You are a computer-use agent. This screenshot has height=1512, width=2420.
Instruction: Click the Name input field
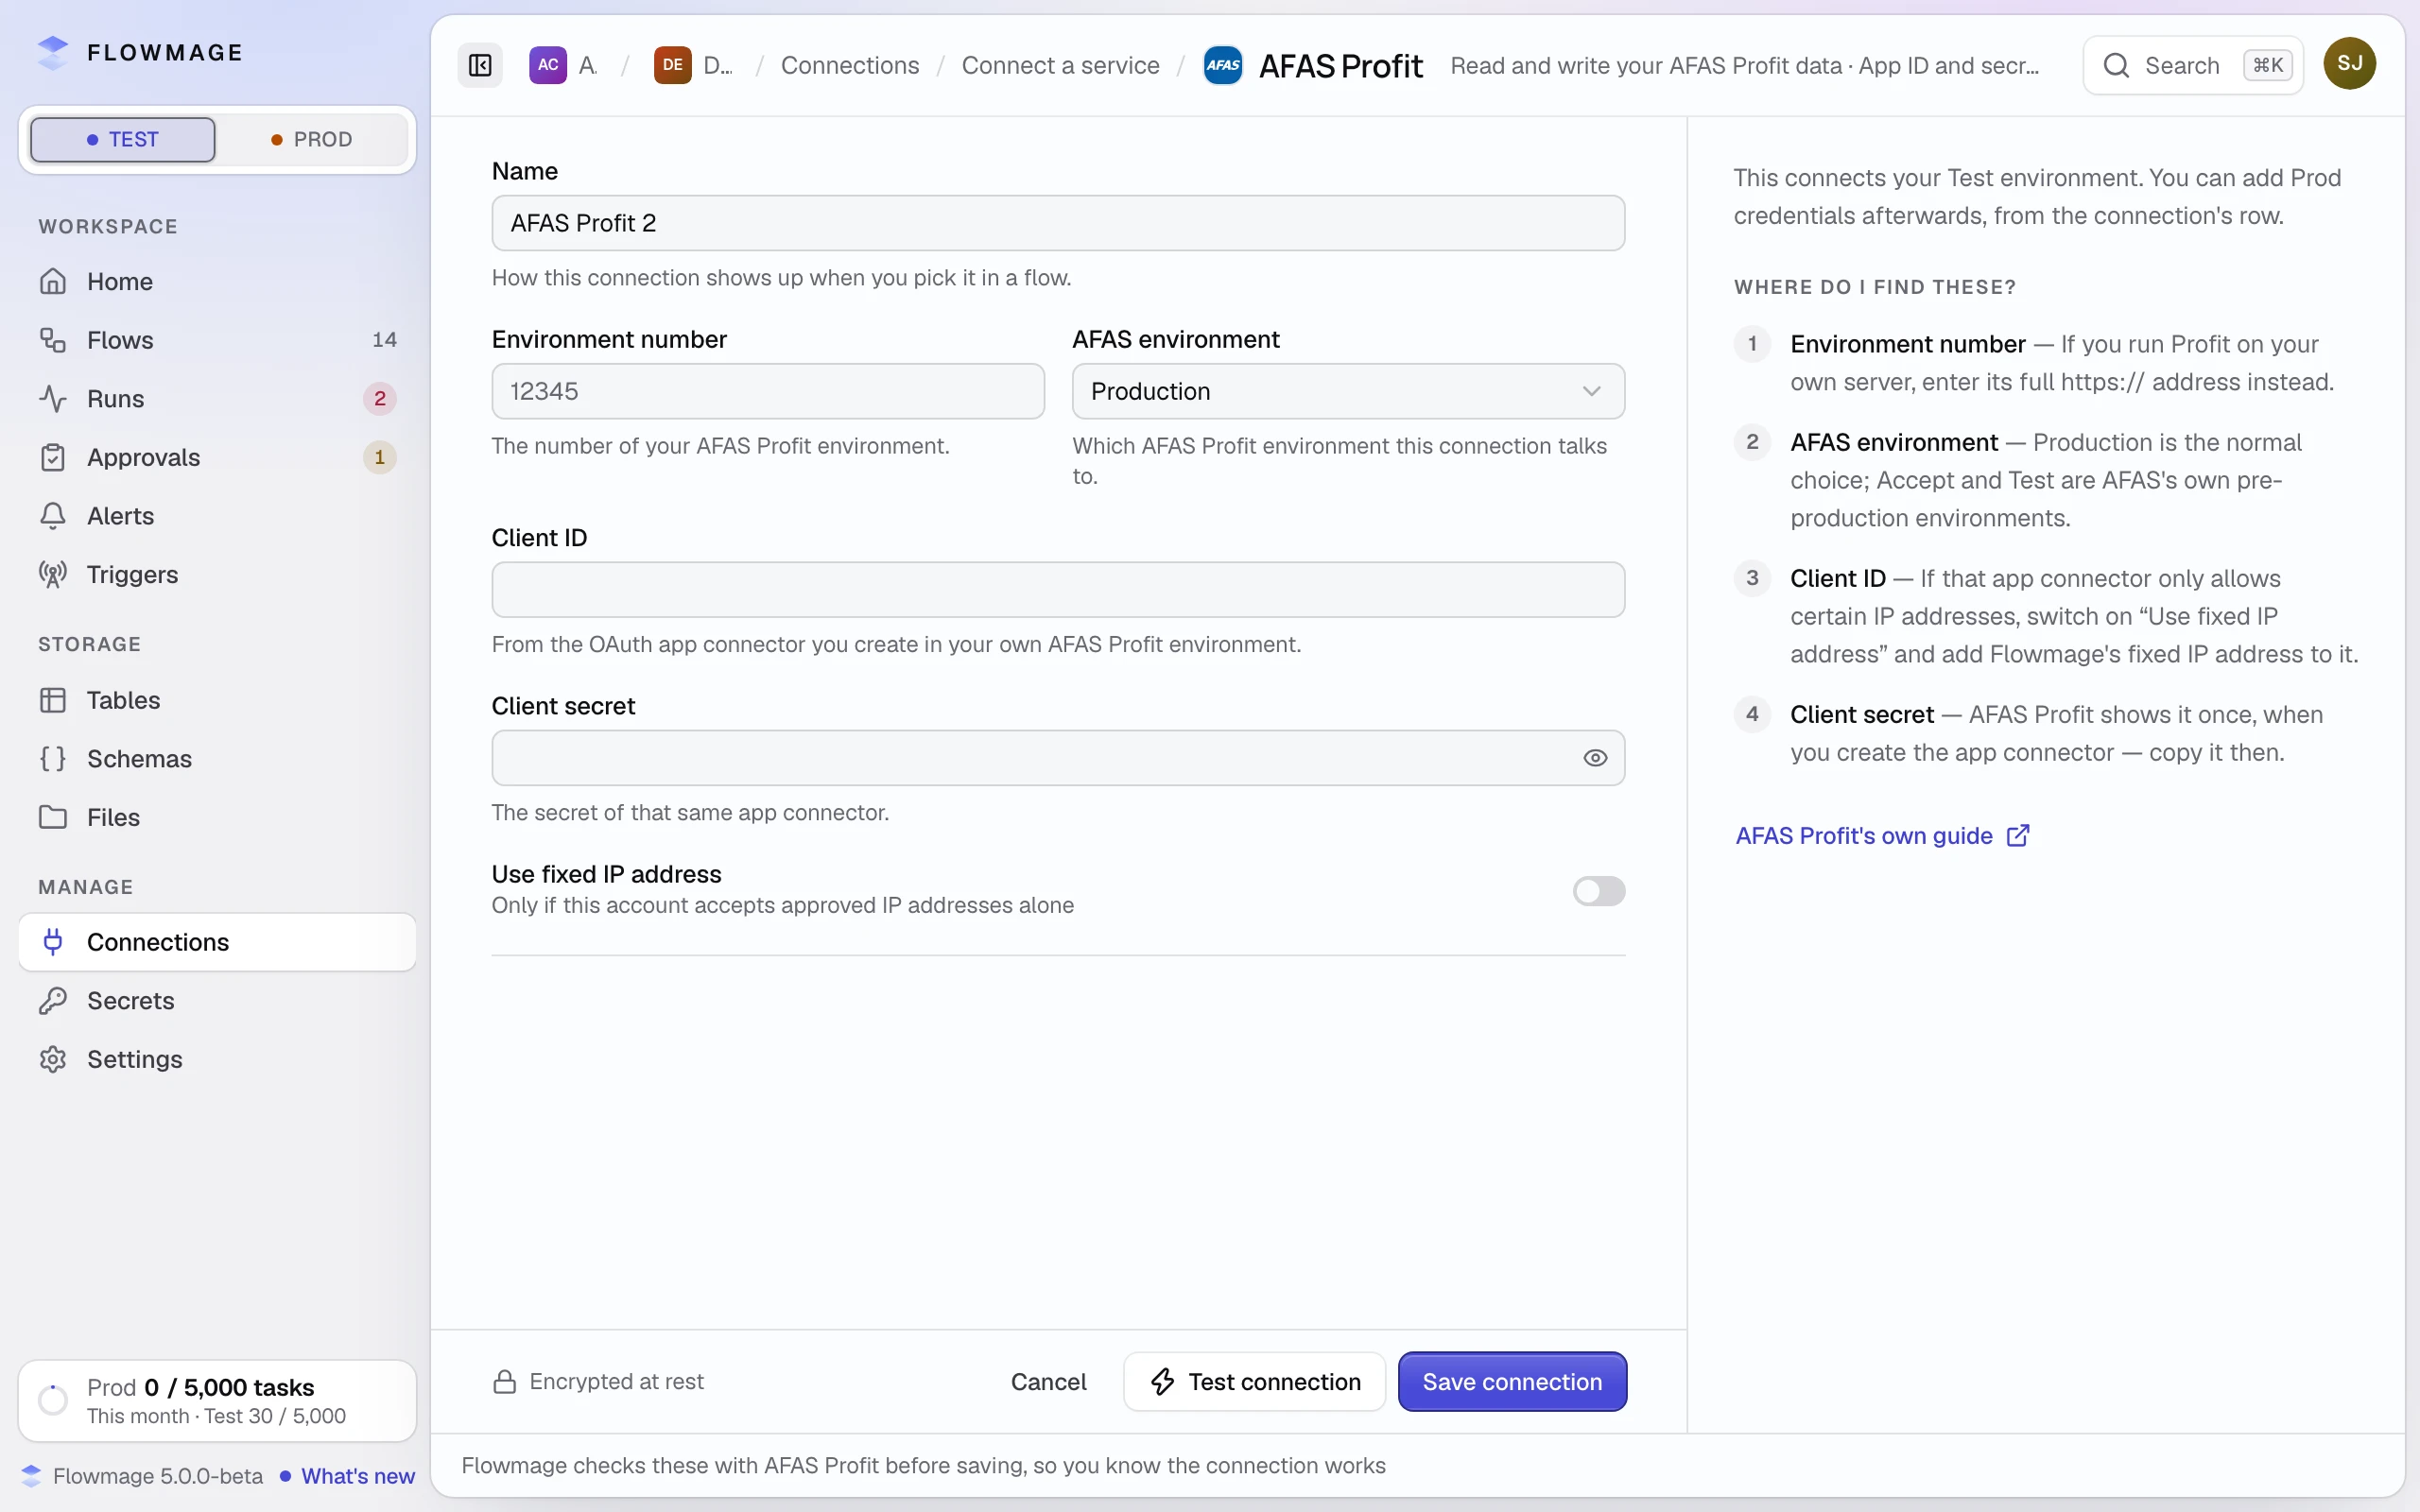point(1058,223)
